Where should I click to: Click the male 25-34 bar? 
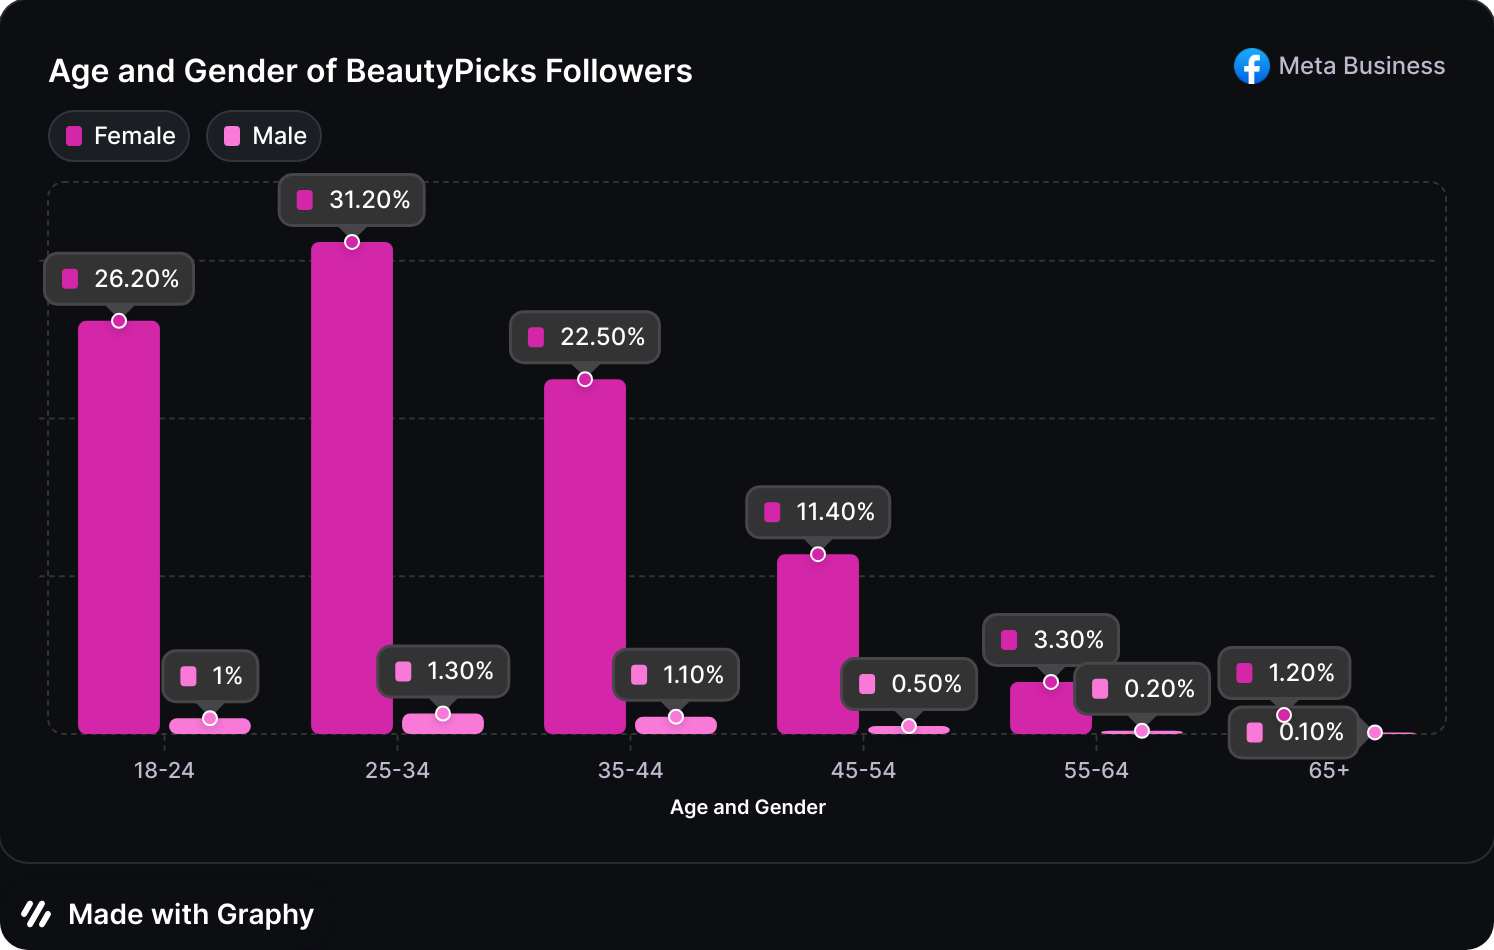pos(443,724)
